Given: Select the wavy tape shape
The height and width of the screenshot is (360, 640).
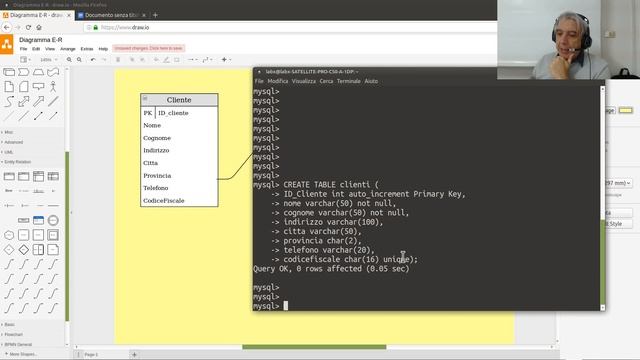Looking at the screenshot, I should 53,72.
